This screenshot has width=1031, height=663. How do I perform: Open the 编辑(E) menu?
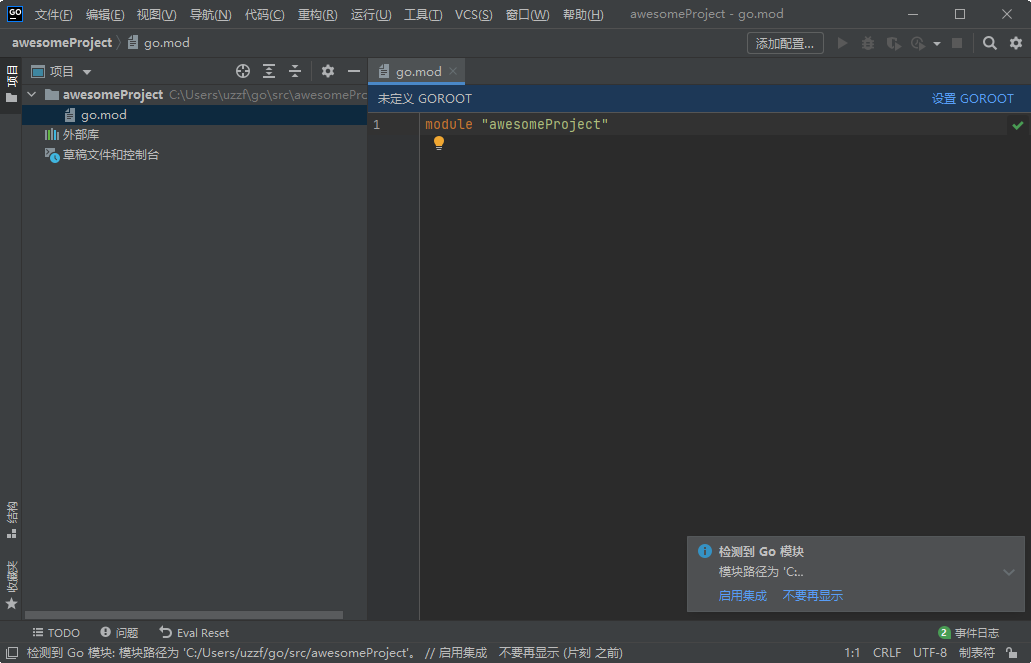pyautogui.click(x=105, y=14)
